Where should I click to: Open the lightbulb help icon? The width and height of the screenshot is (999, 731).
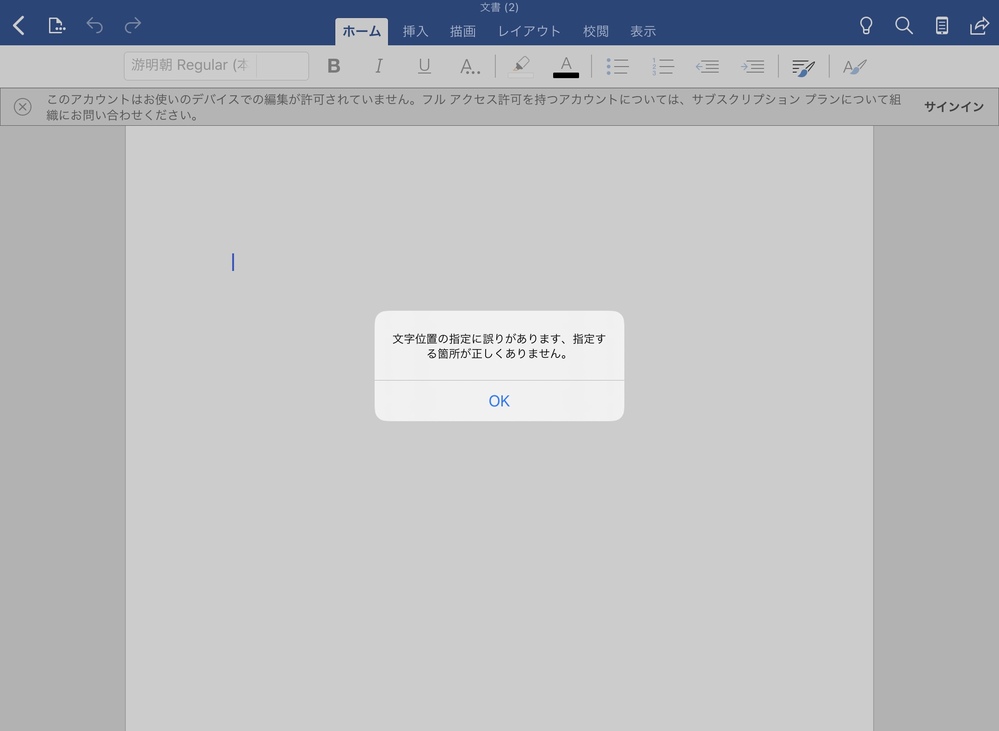click(866, 26)
